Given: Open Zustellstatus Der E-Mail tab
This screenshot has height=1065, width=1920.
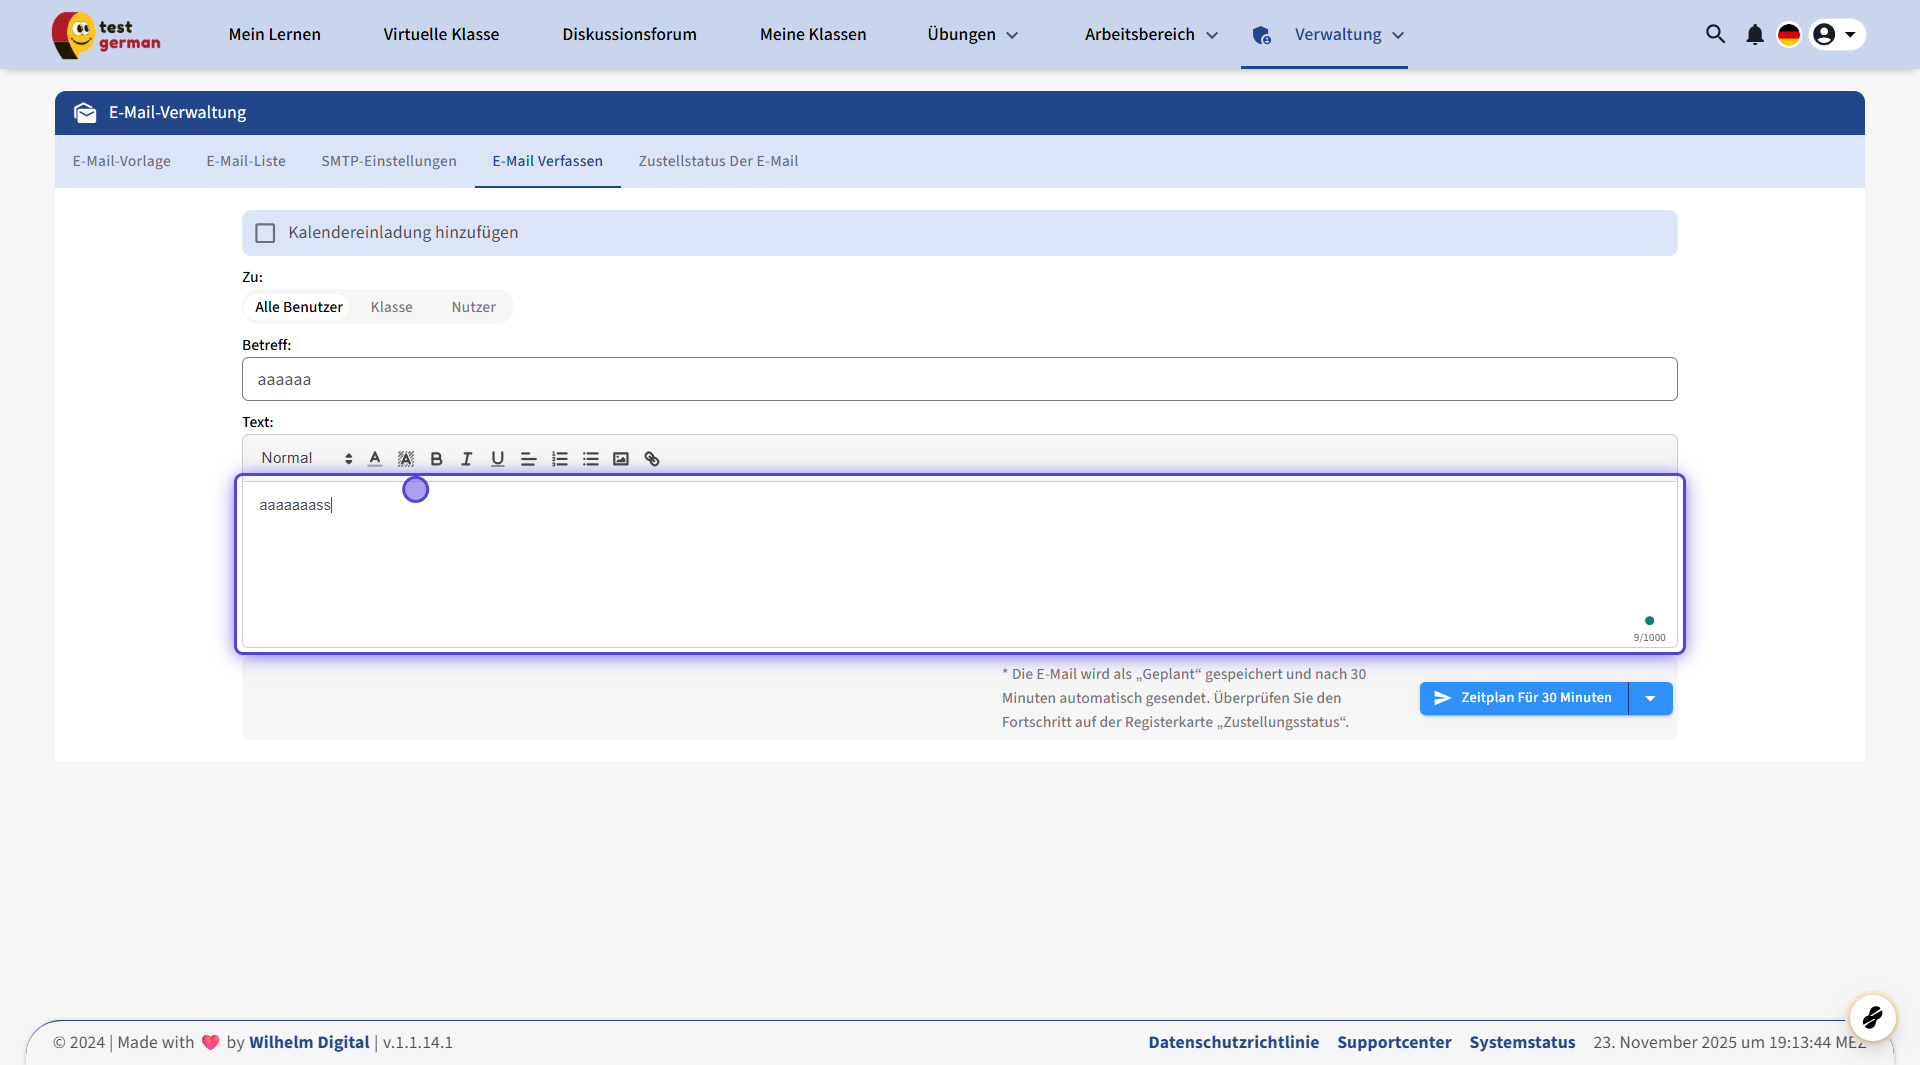Looking at the screenshot, I should click(x=718, y=161).
